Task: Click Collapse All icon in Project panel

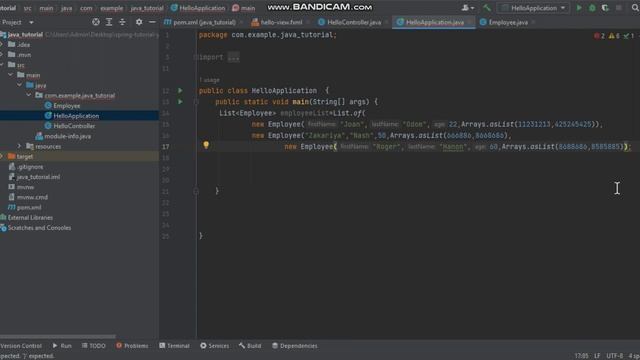Action: click(x=122, y=22)
